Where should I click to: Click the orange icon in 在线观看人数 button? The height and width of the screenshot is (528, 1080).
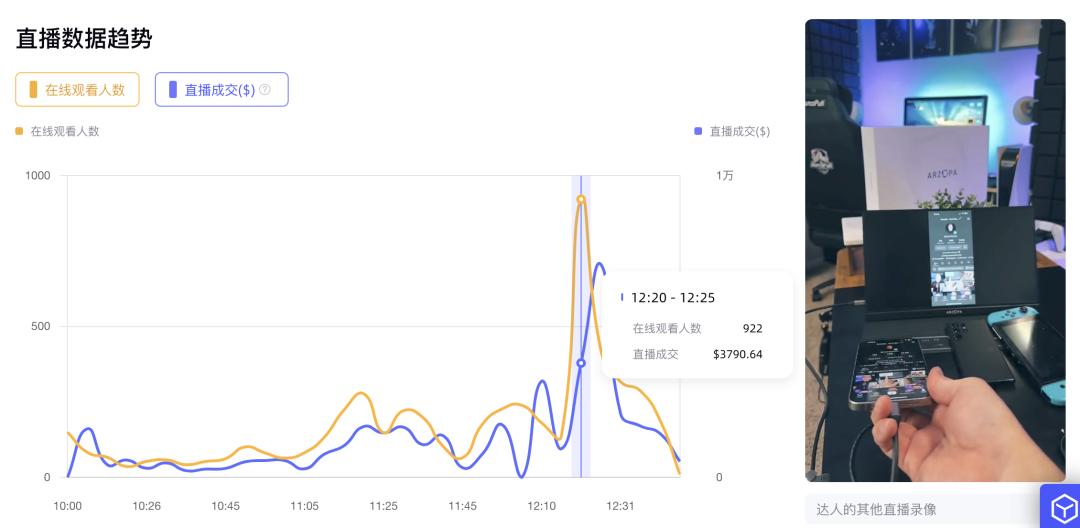coord(33,89)
